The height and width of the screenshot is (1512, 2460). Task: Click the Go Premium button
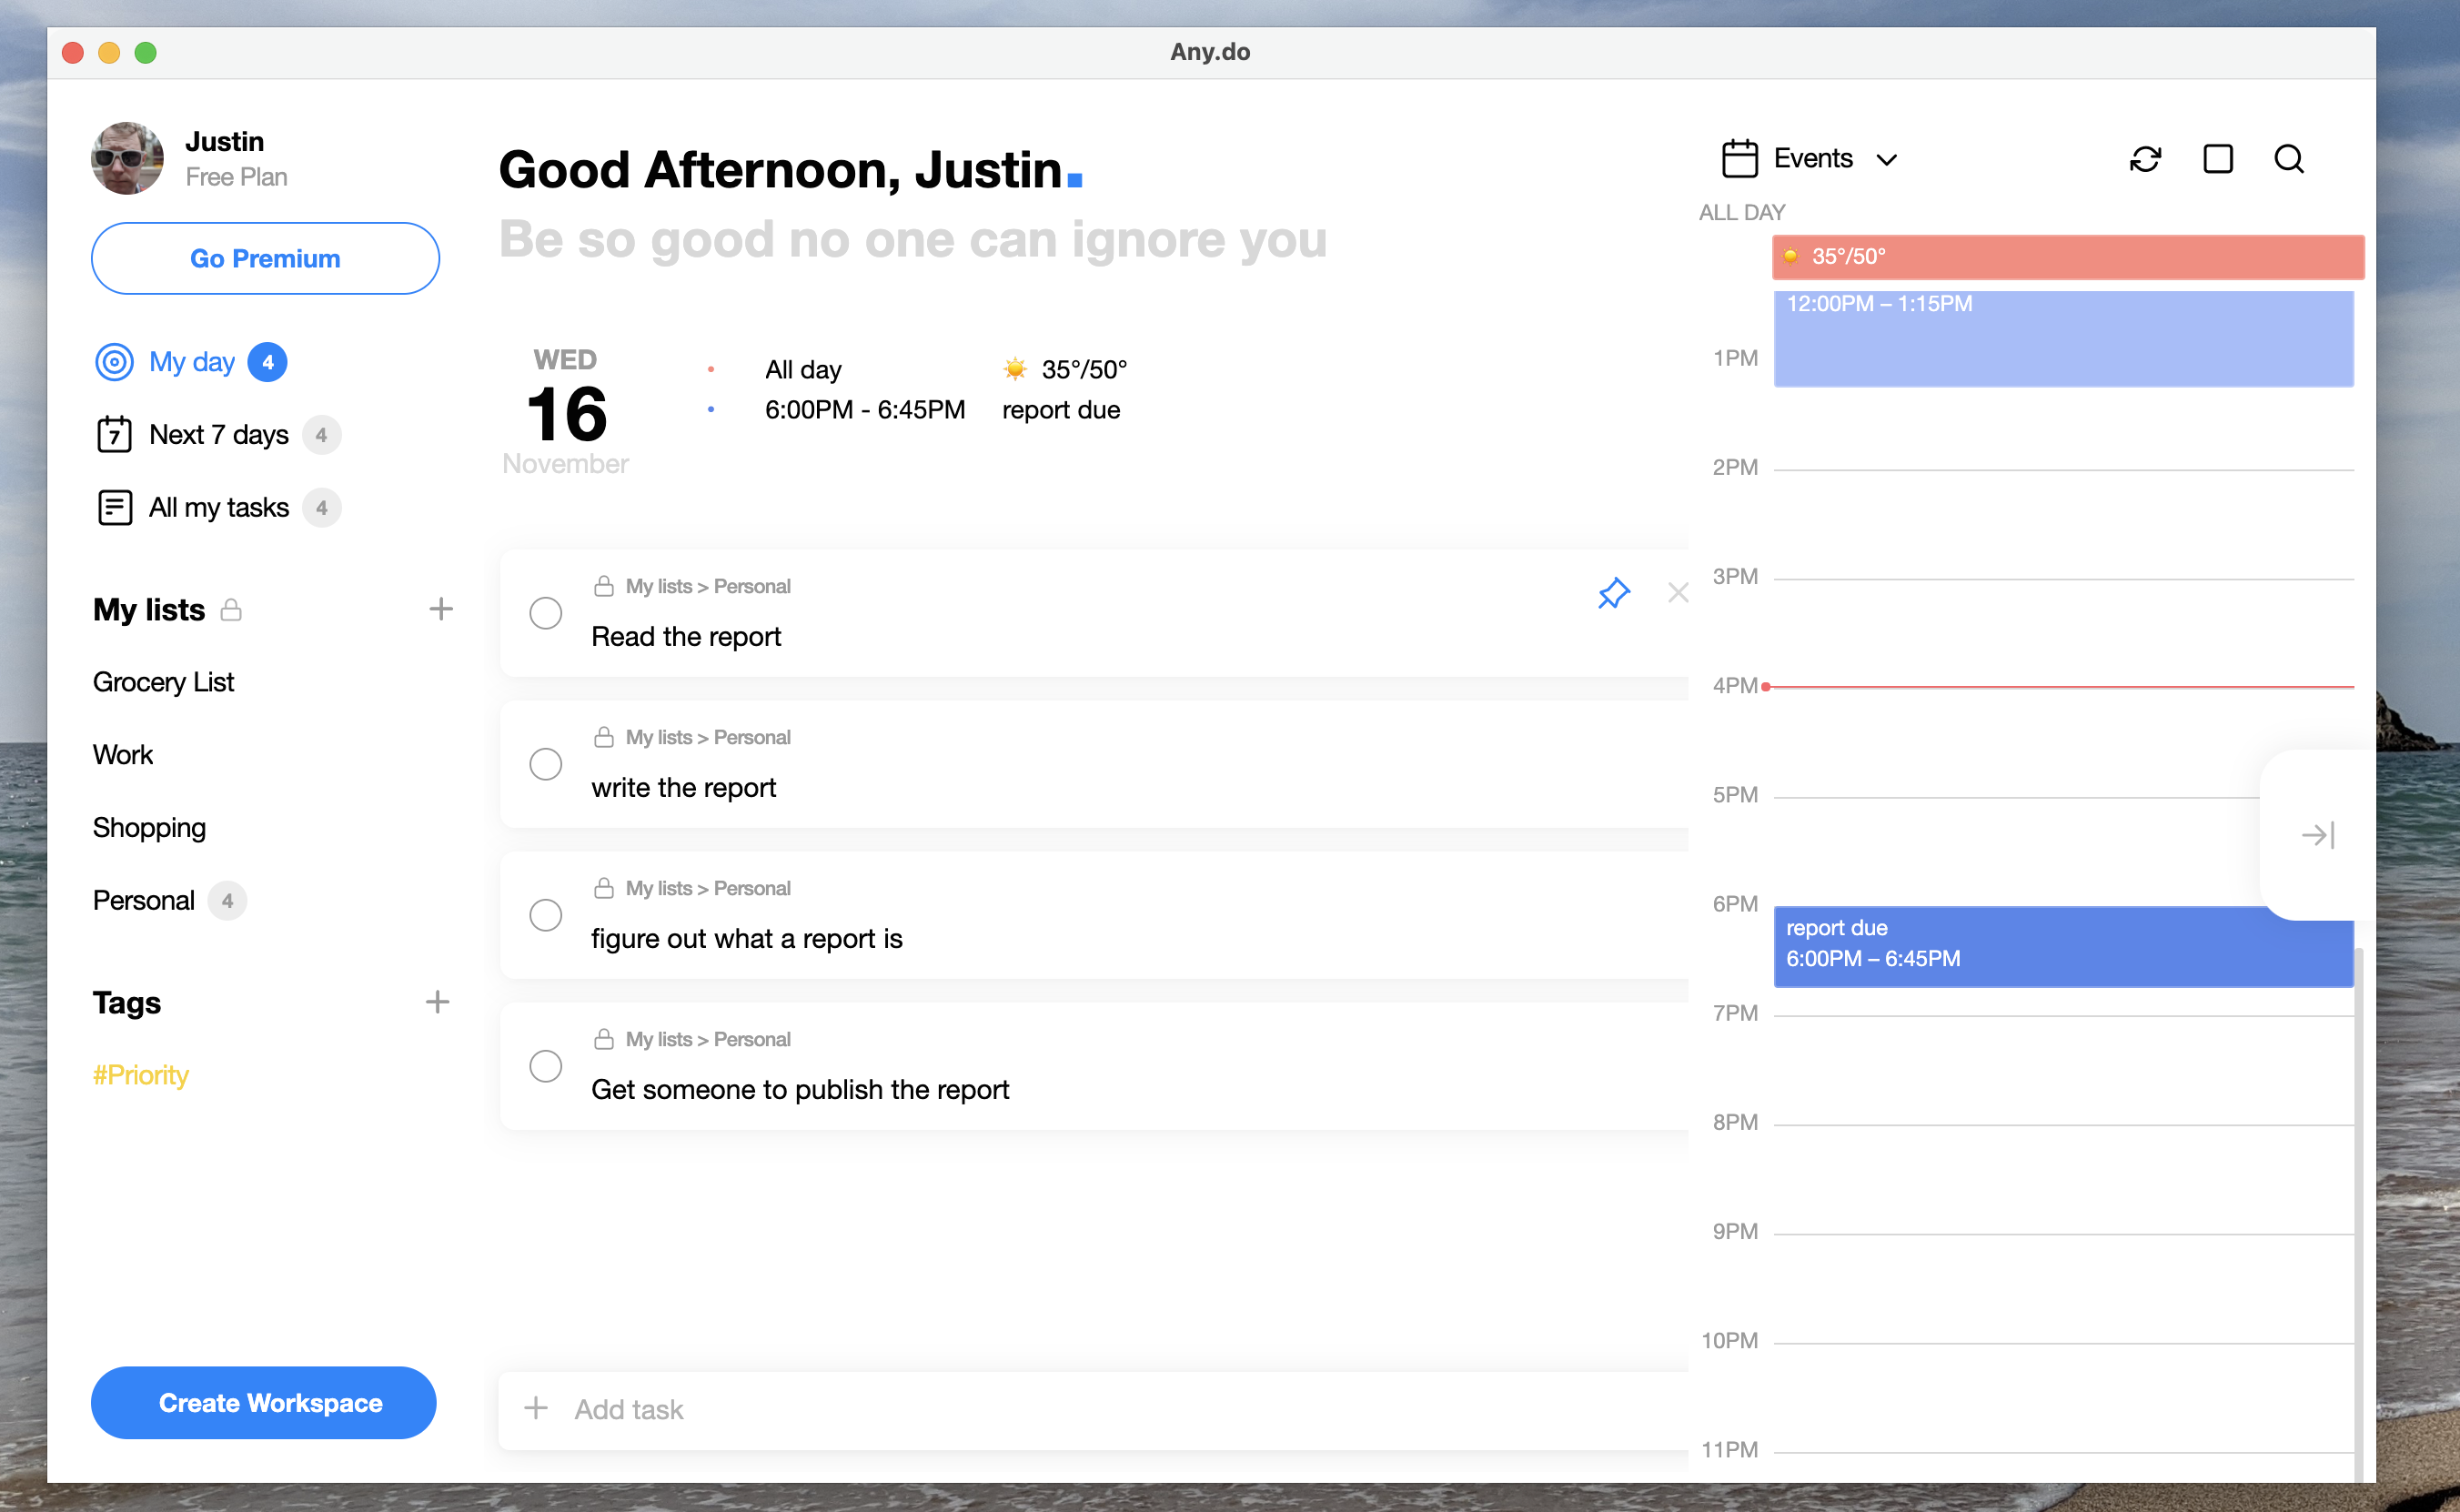pos(266,258)
